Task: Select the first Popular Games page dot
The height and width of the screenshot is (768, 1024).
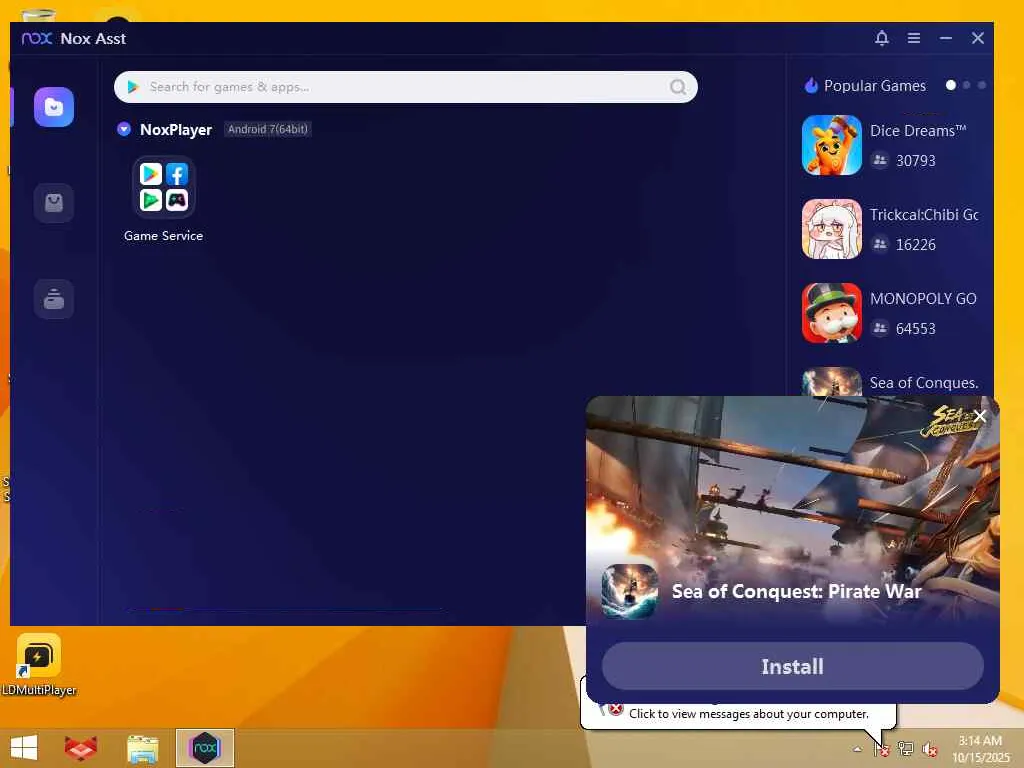Action: [951, 85]
